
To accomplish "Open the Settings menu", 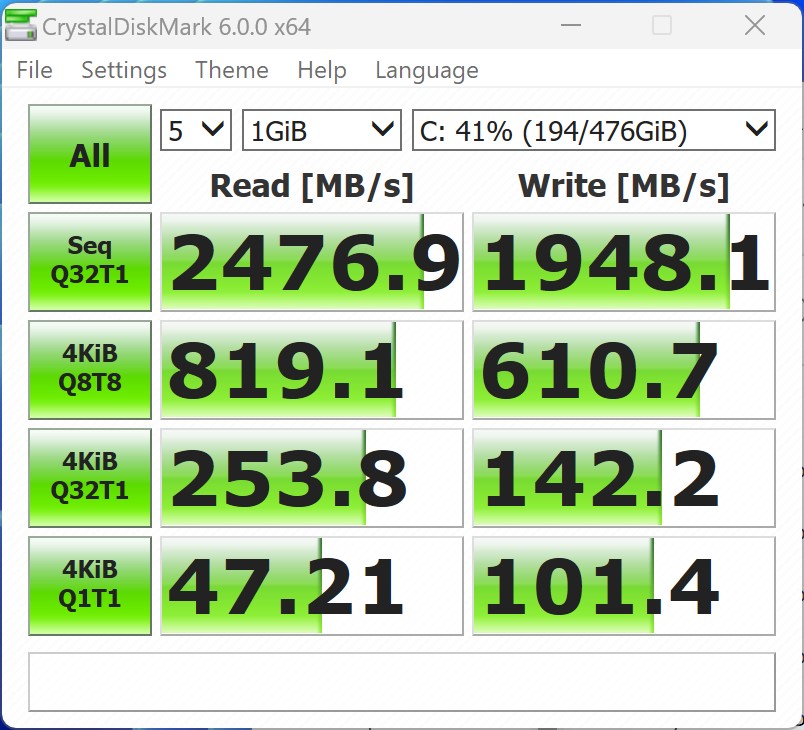I will pyautogui.click(x=124, y=70).
